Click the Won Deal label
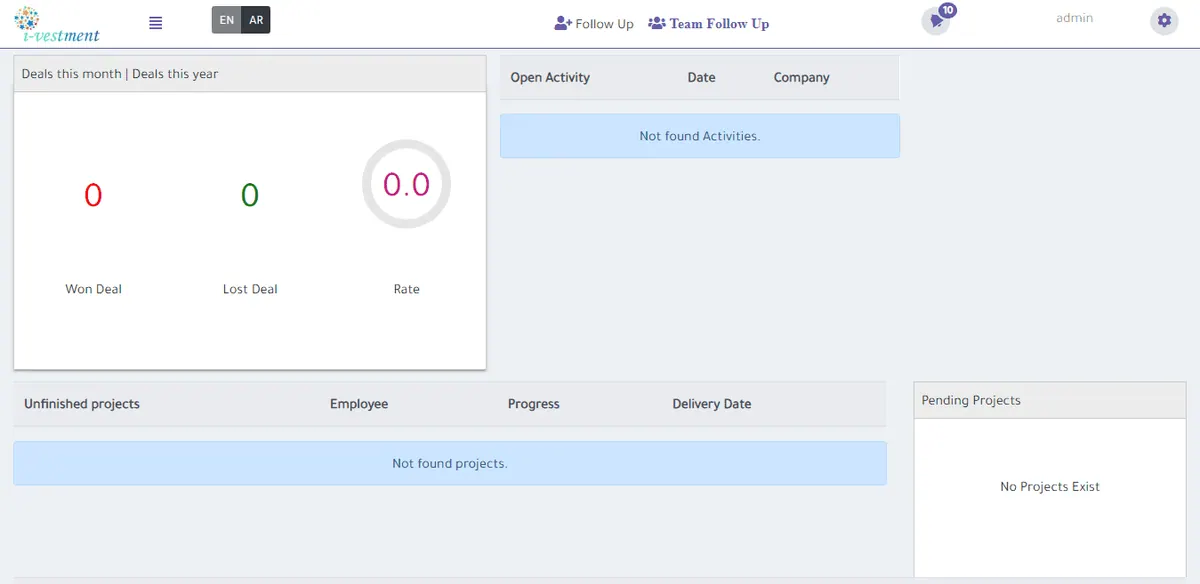 point(93,289)
